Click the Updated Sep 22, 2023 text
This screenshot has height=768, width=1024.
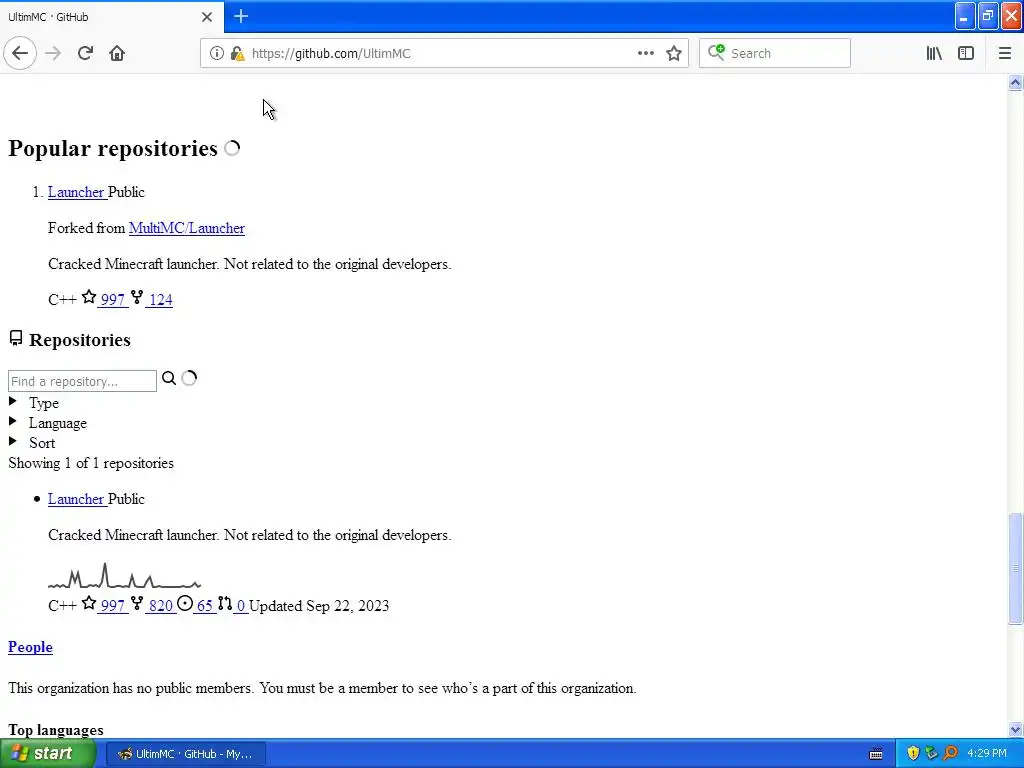[x=319, y=605]
